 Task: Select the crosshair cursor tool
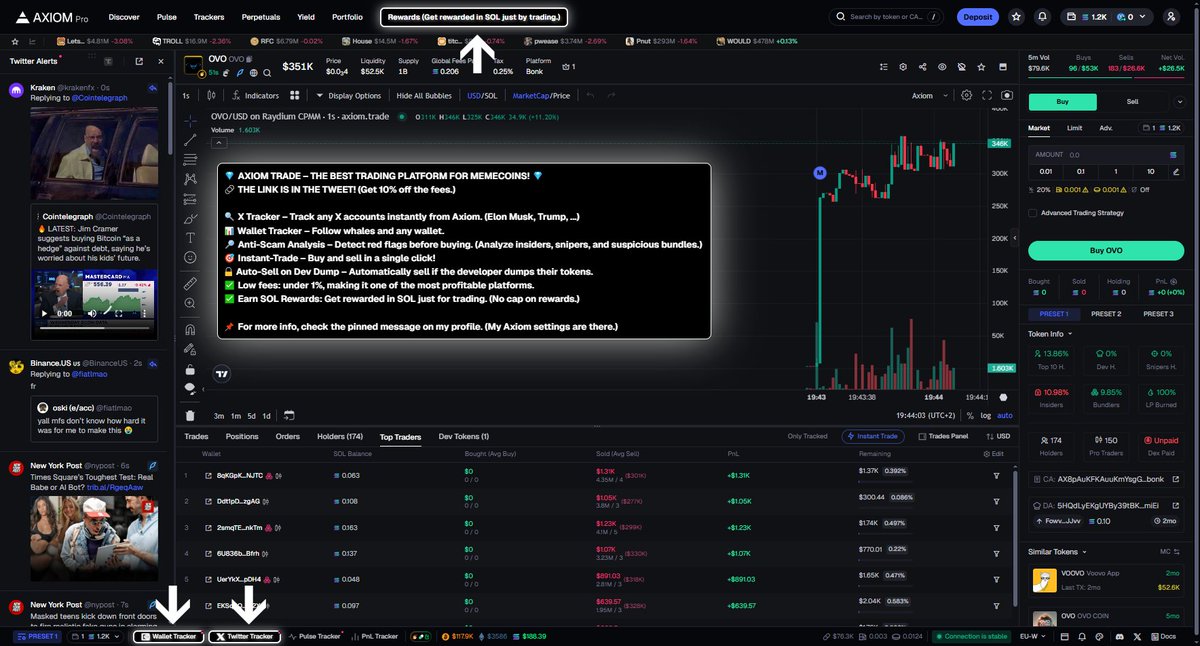(x=190, y=121)
